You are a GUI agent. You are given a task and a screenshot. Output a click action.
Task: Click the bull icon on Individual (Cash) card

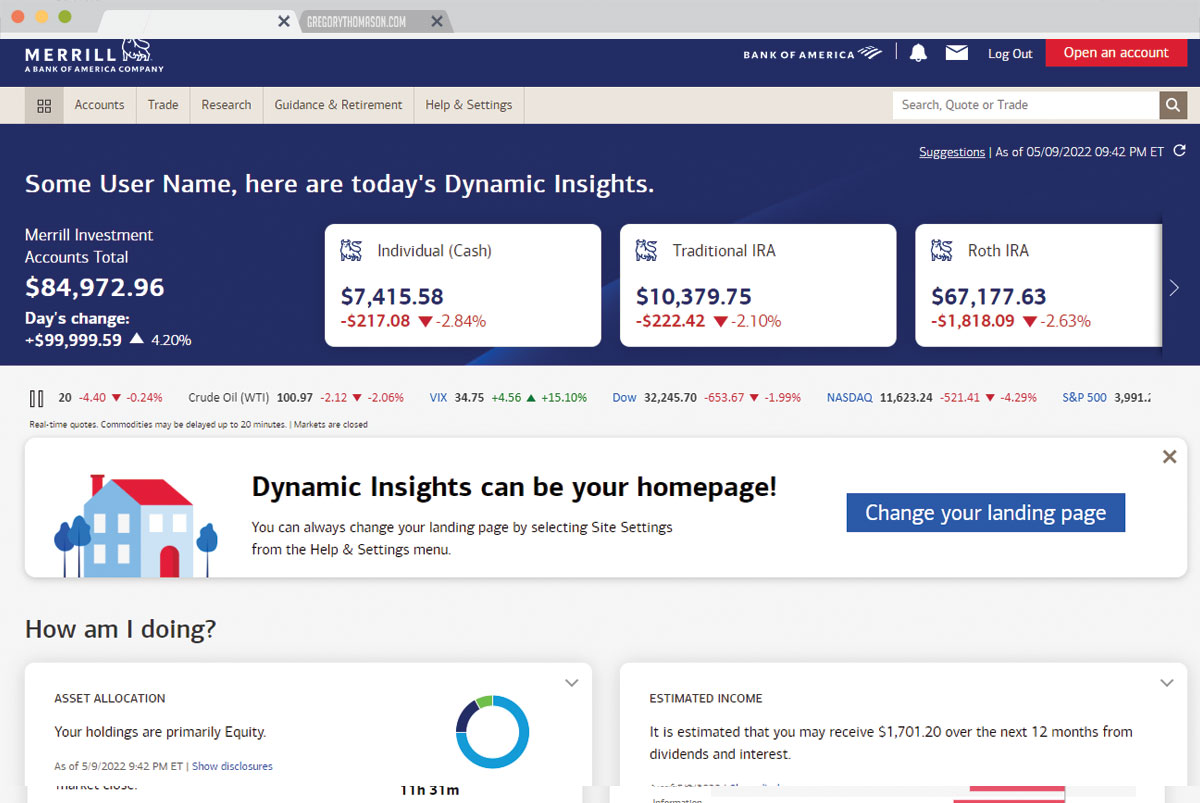point(351,250)
